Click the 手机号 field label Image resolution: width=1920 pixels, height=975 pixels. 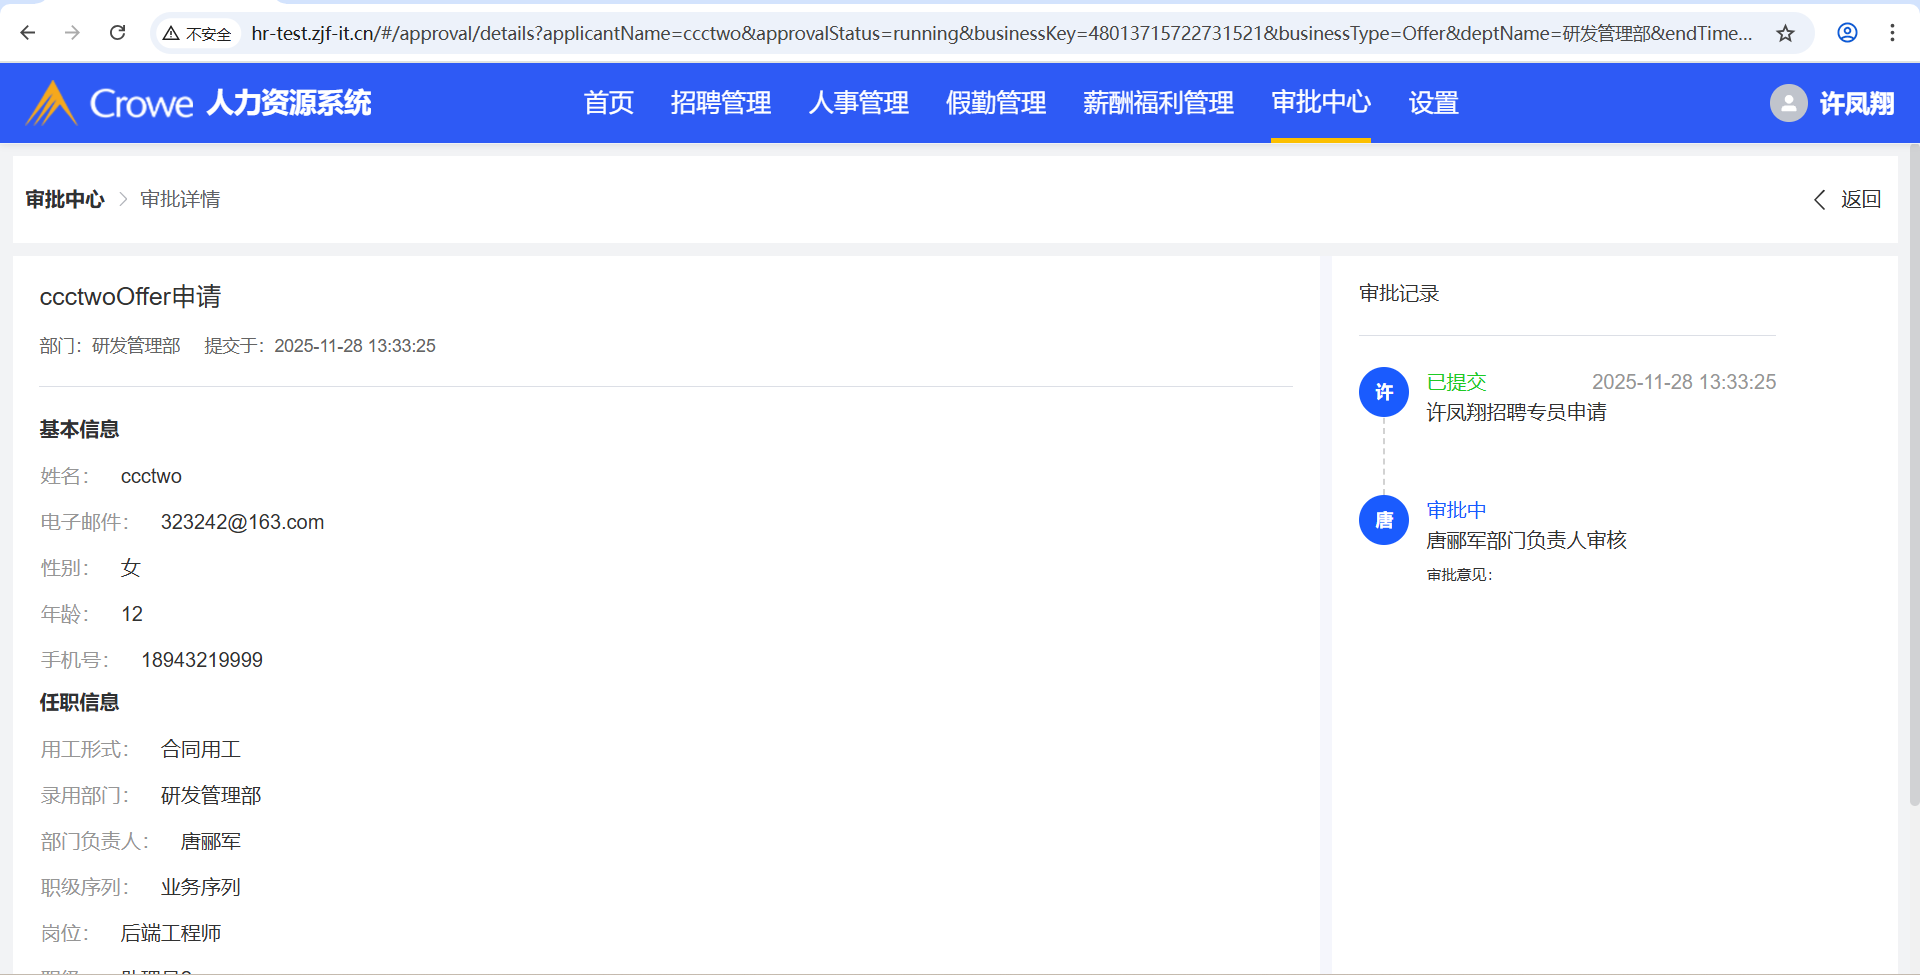point(74,660)
